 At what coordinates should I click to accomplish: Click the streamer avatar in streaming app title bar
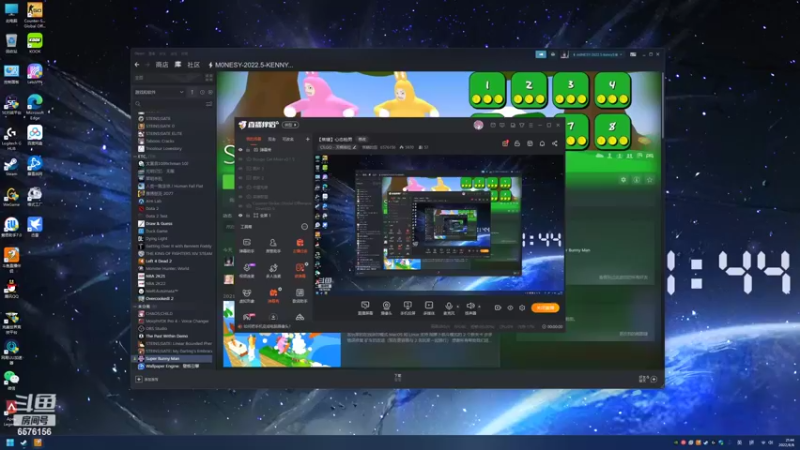(x=478, y=125)
